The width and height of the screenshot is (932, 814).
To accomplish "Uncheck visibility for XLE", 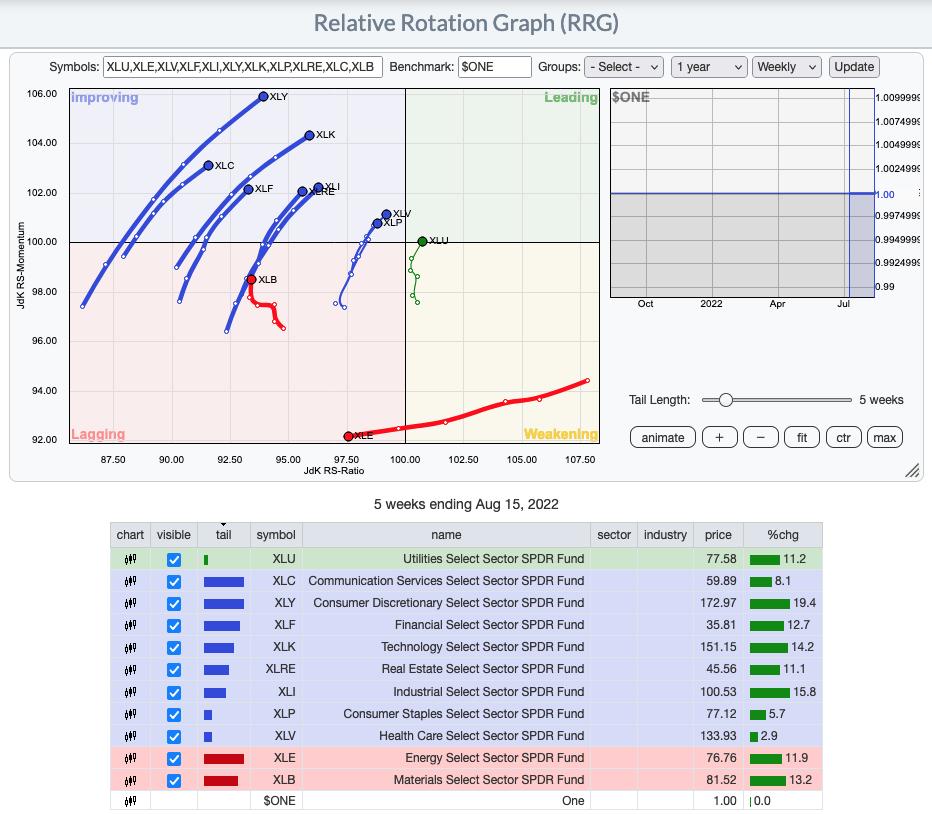I will point(174,759).
